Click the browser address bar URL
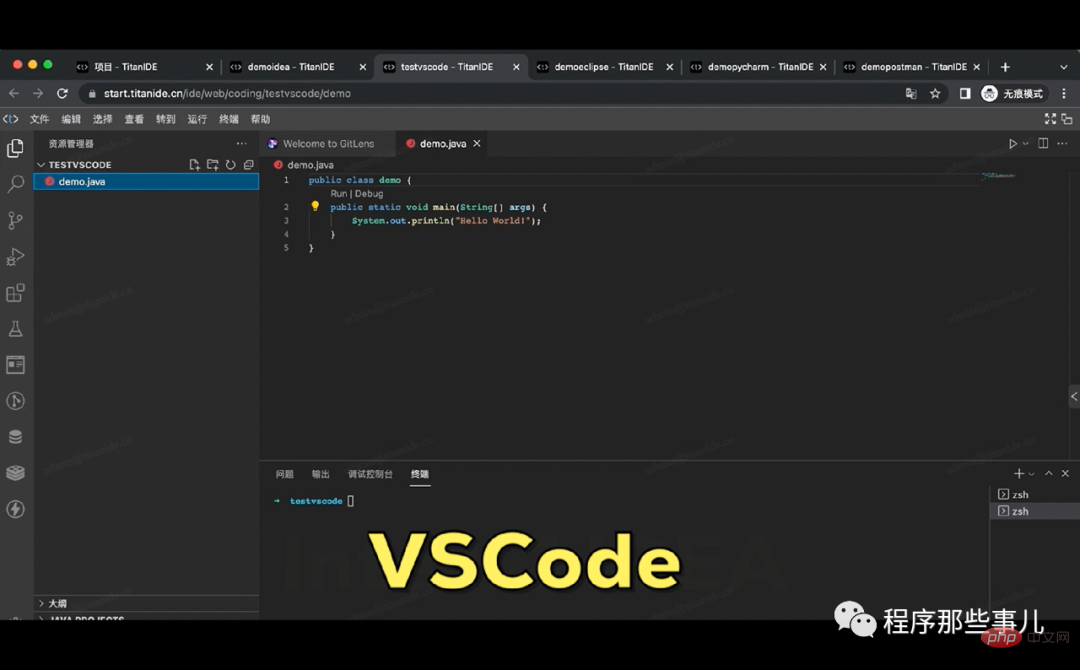The image size is (1080, 670). 227,94
